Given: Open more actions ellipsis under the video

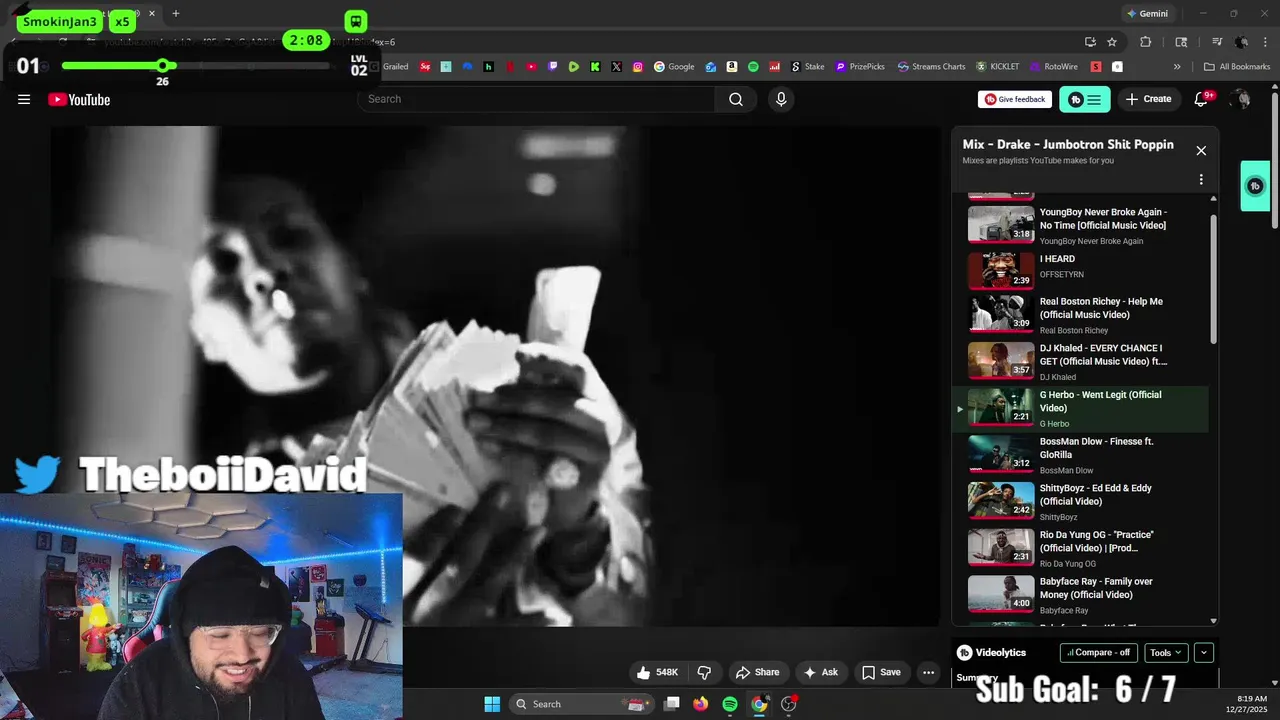Looking at the screenshot, I should [929, 672].
